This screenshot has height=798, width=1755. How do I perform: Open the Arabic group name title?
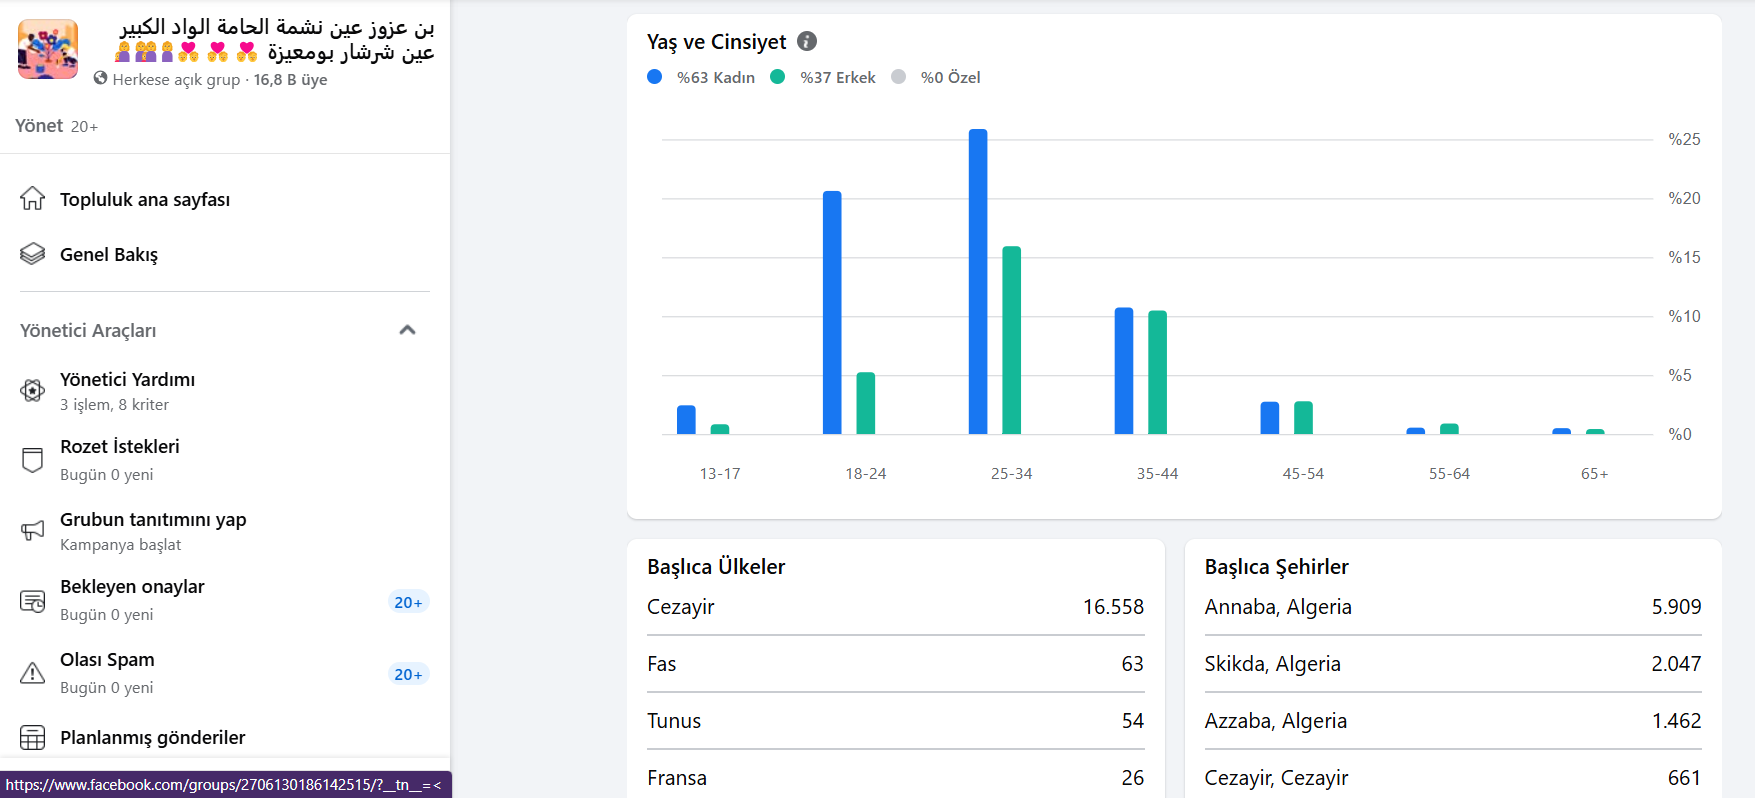[x=275, y=40]
